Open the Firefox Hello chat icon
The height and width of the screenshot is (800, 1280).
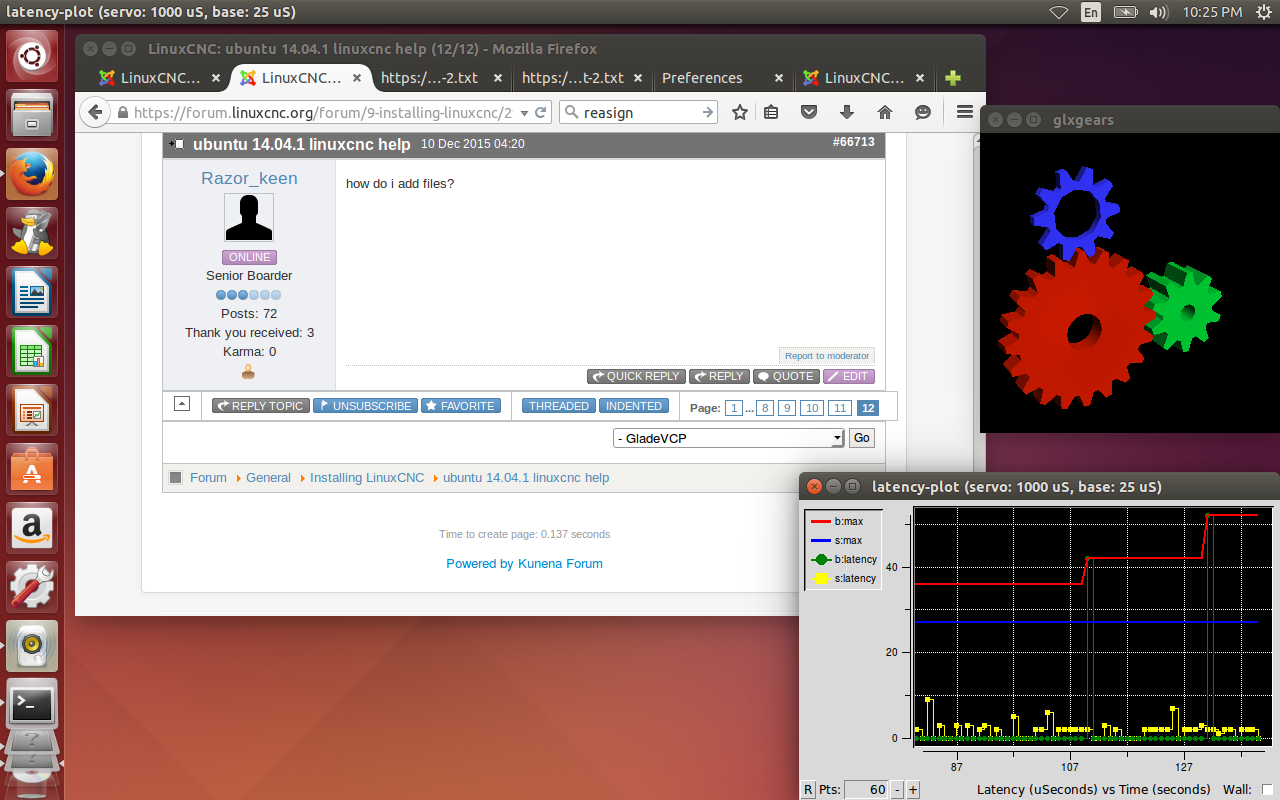pos(923,113)
